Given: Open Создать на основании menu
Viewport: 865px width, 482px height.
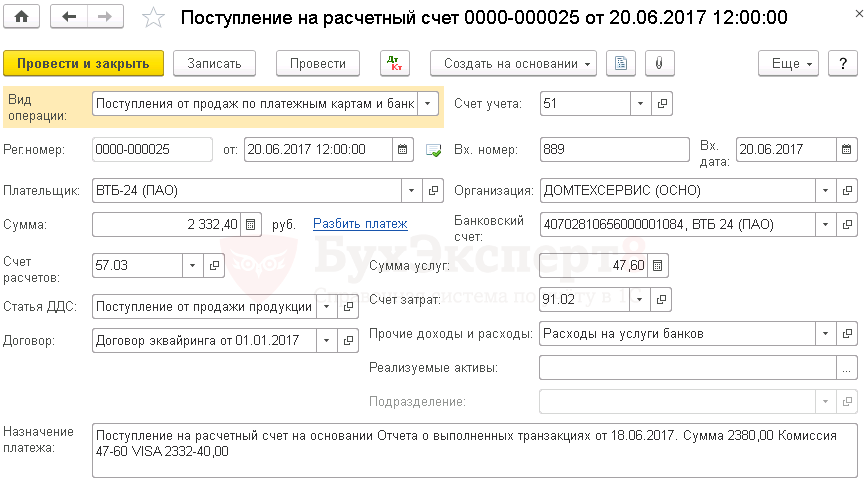Looking at the screenshot, I should pyautogui.click(x=513, y=63).
